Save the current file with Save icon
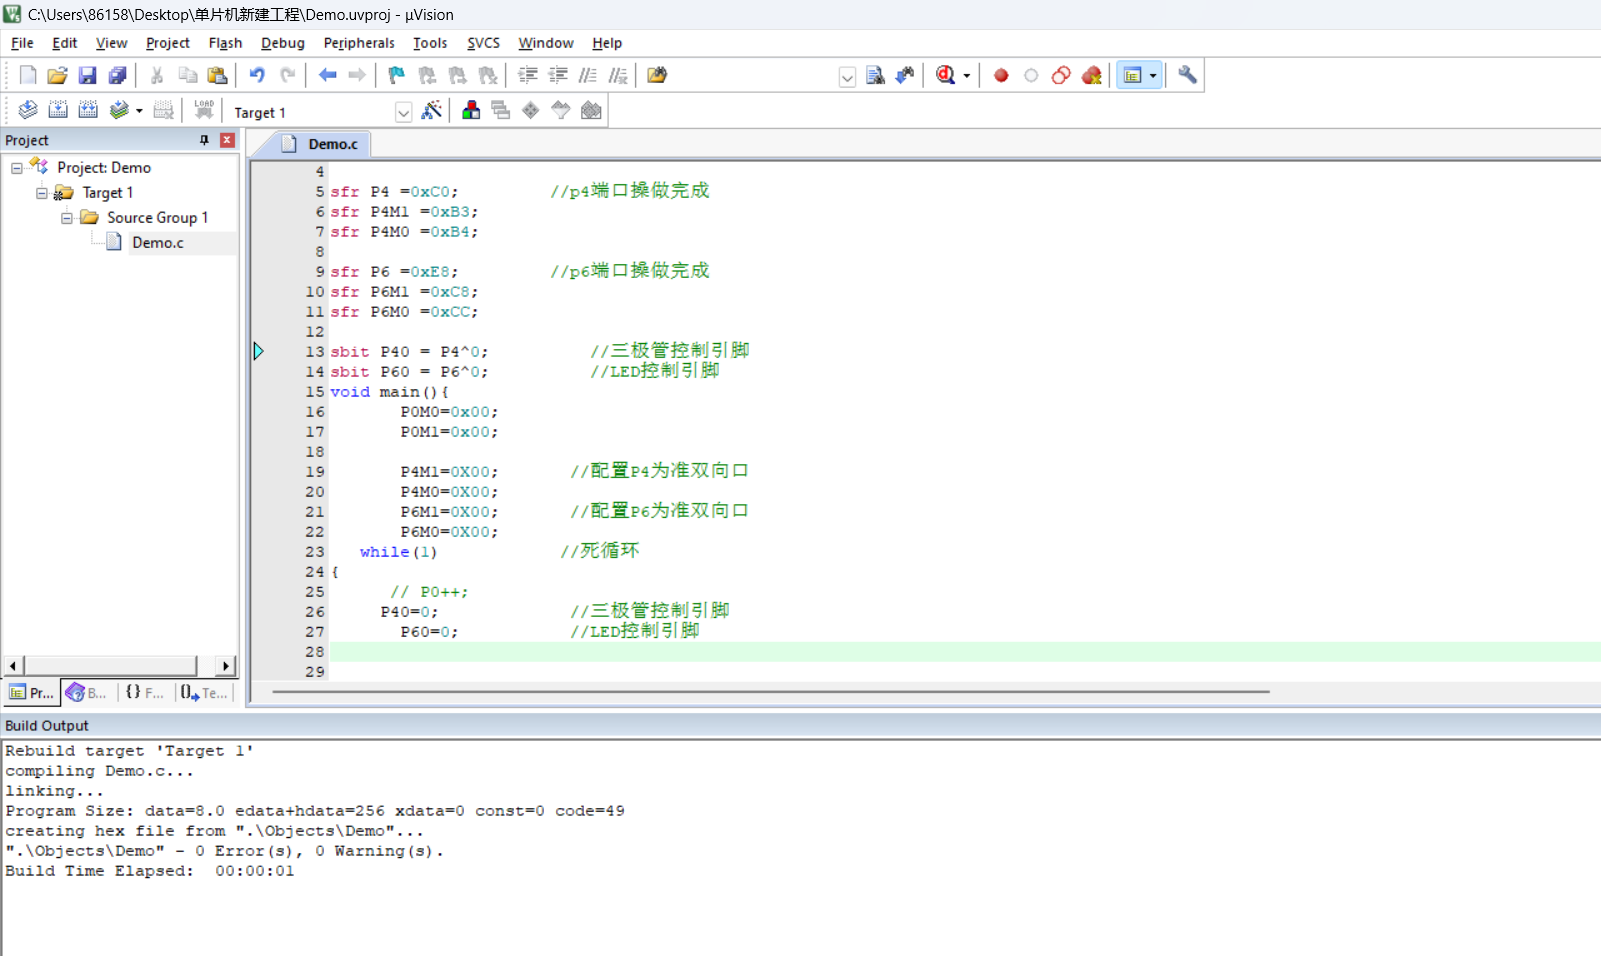The image size is (1601, 956). [x=88, y=75]
